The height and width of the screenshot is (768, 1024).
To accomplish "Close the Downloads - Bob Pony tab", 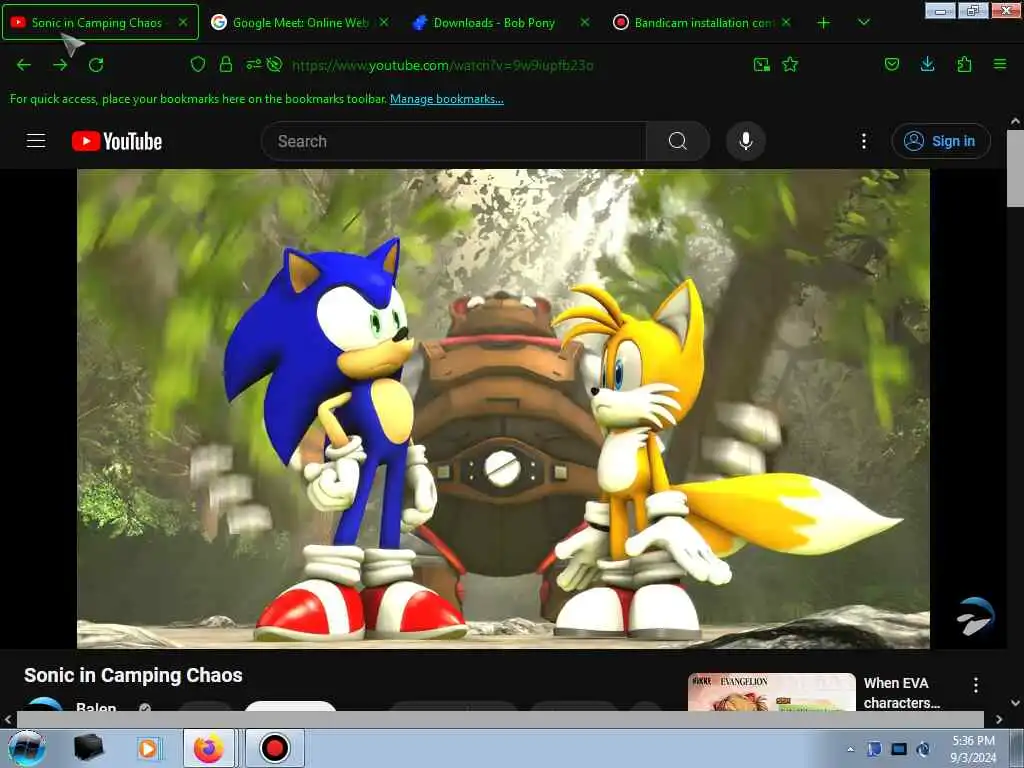I will pyautogui.click(x=584, y=22).
